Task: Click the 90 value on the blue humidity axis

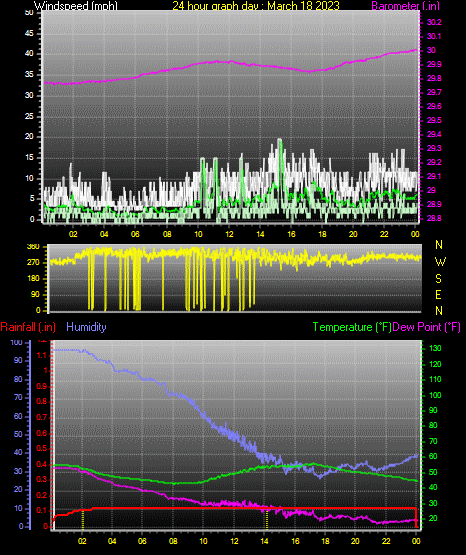Action: coord(18,360)
